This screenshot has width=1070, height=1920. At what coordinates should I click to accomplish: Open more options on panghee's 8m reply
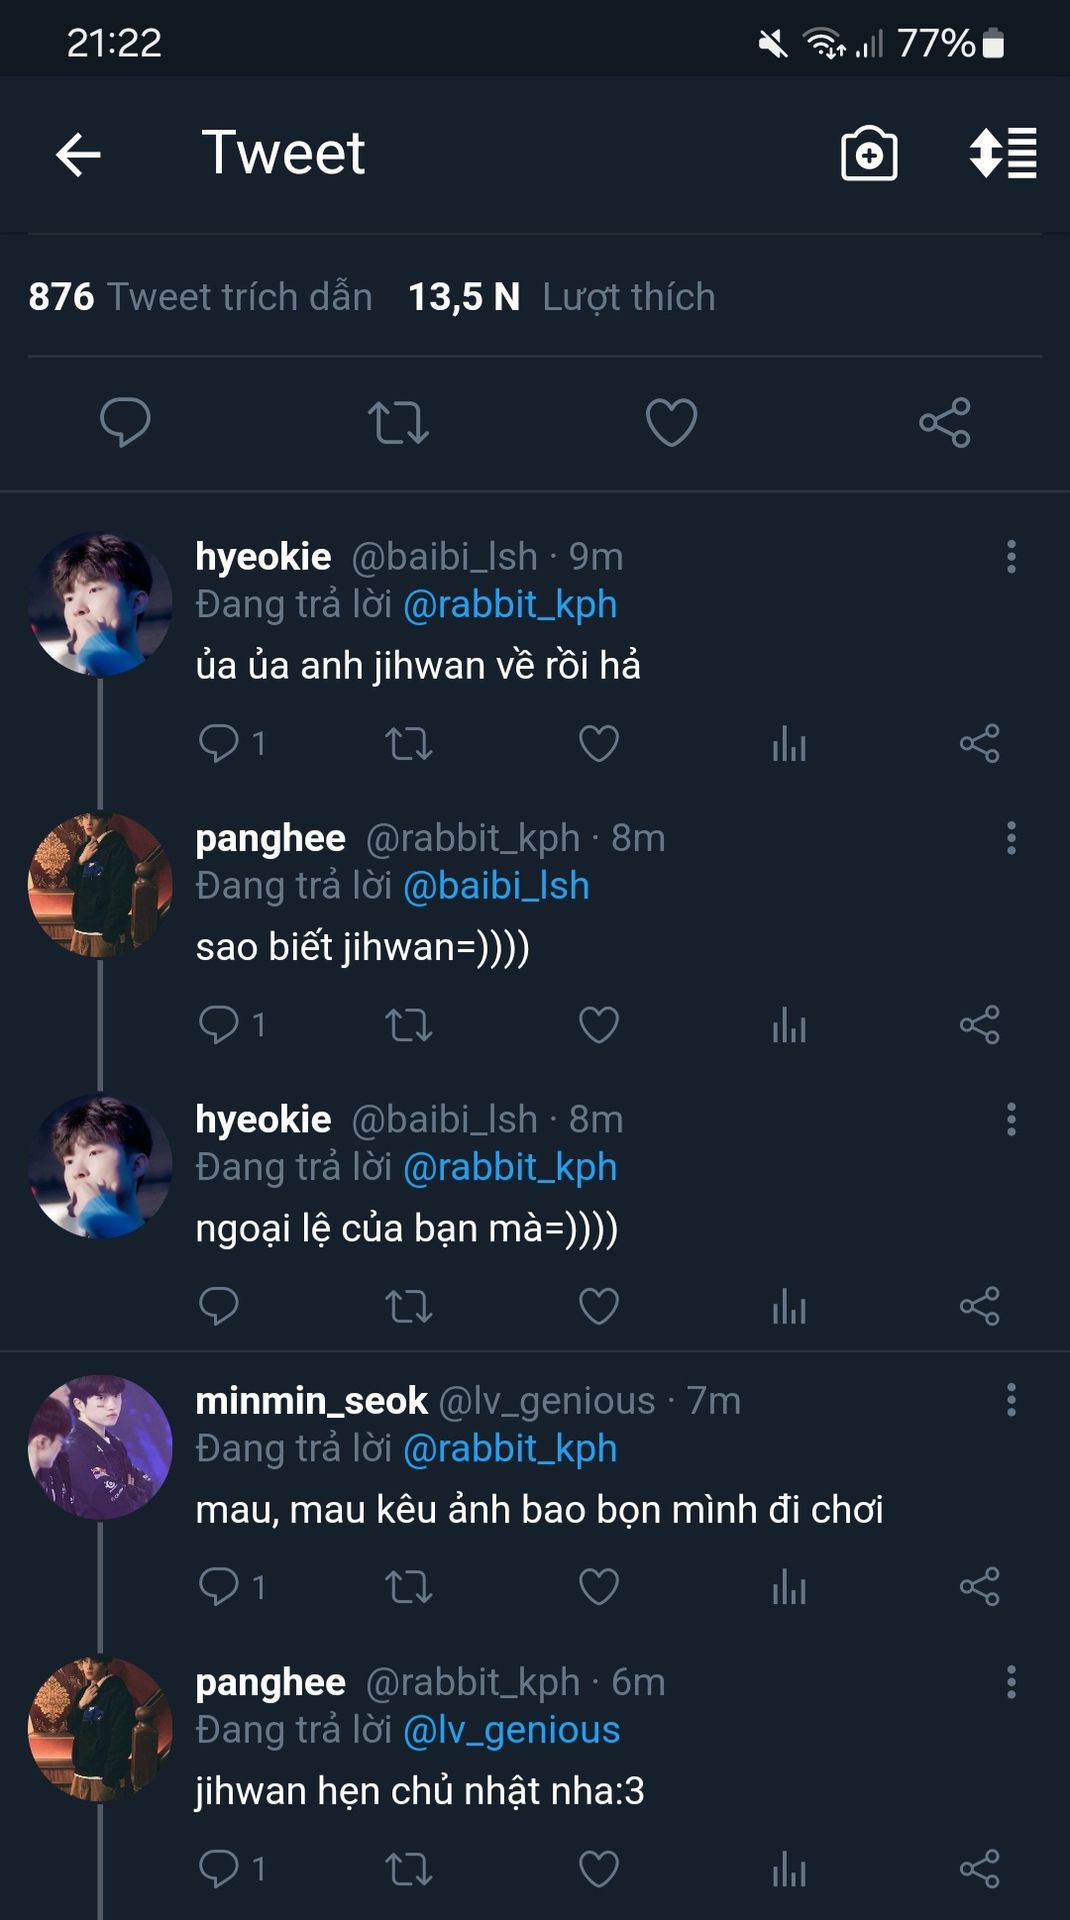click(1011, 838)
